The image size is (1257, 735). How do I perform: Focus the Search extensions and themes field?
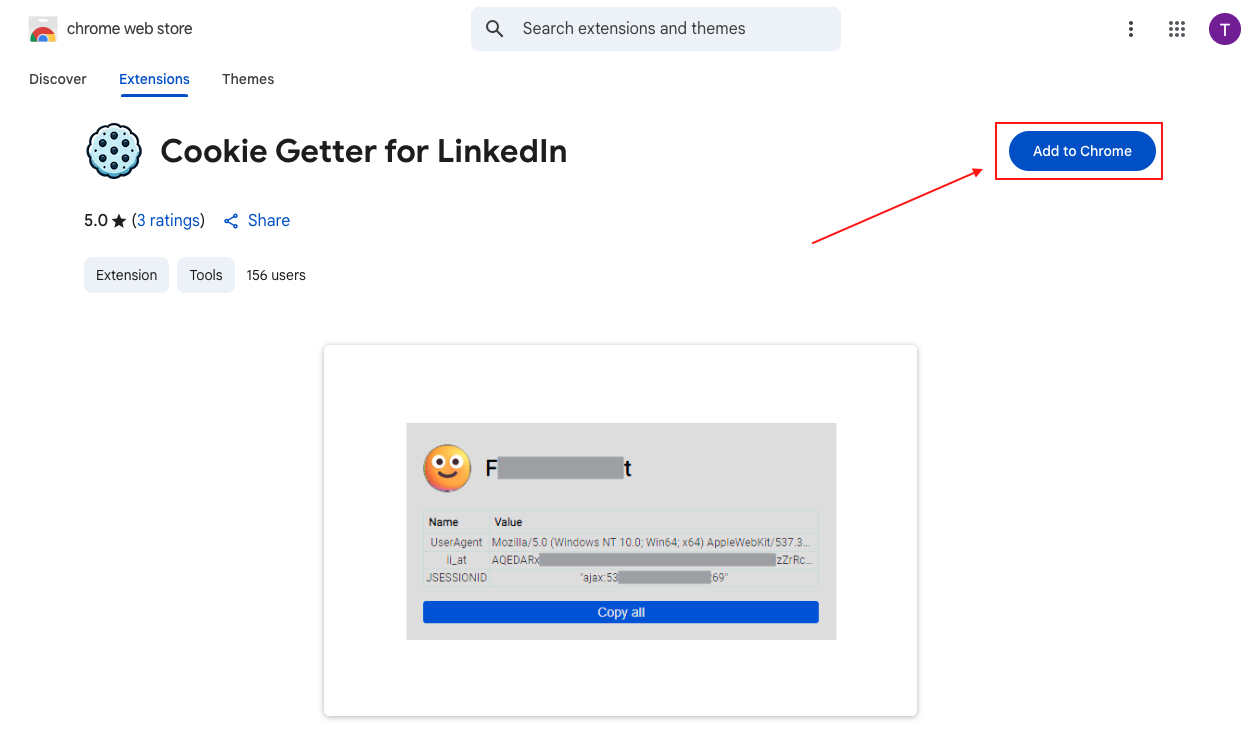[x=670, y=29]
